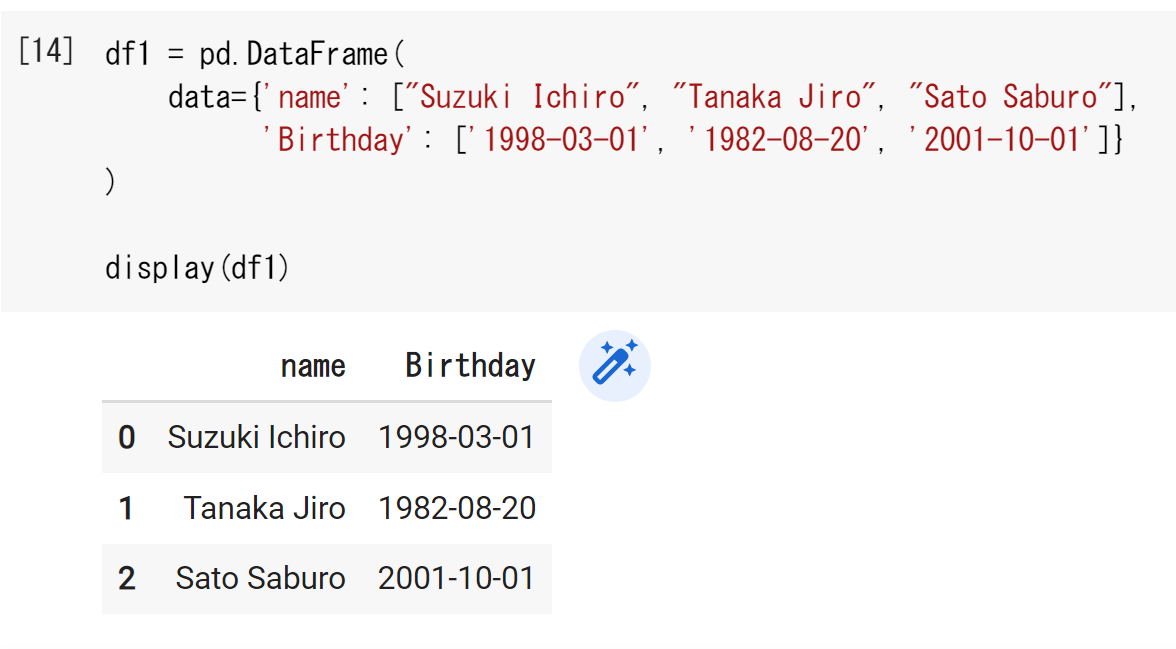1176x649 pixels.
Task: Select row index 0 in the output table
Action: coord(126,437)
